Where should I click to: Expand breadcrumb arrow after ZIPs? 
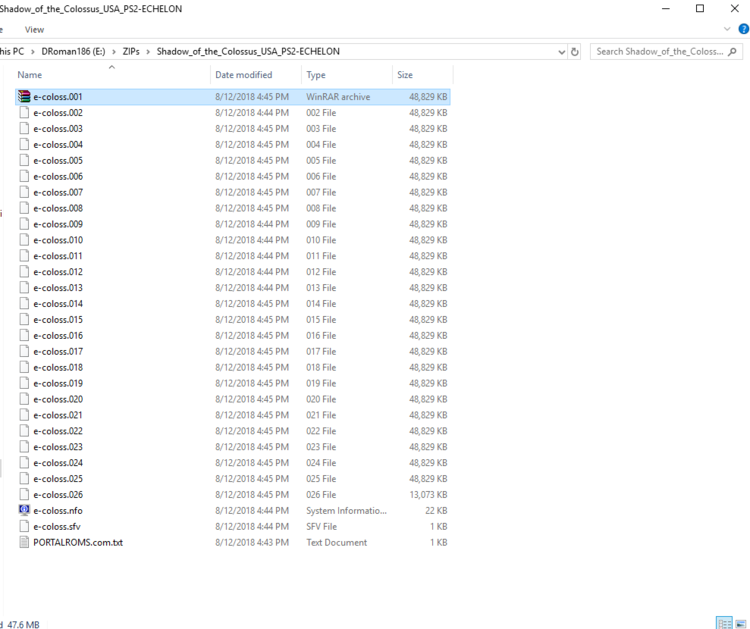(148, 52)
